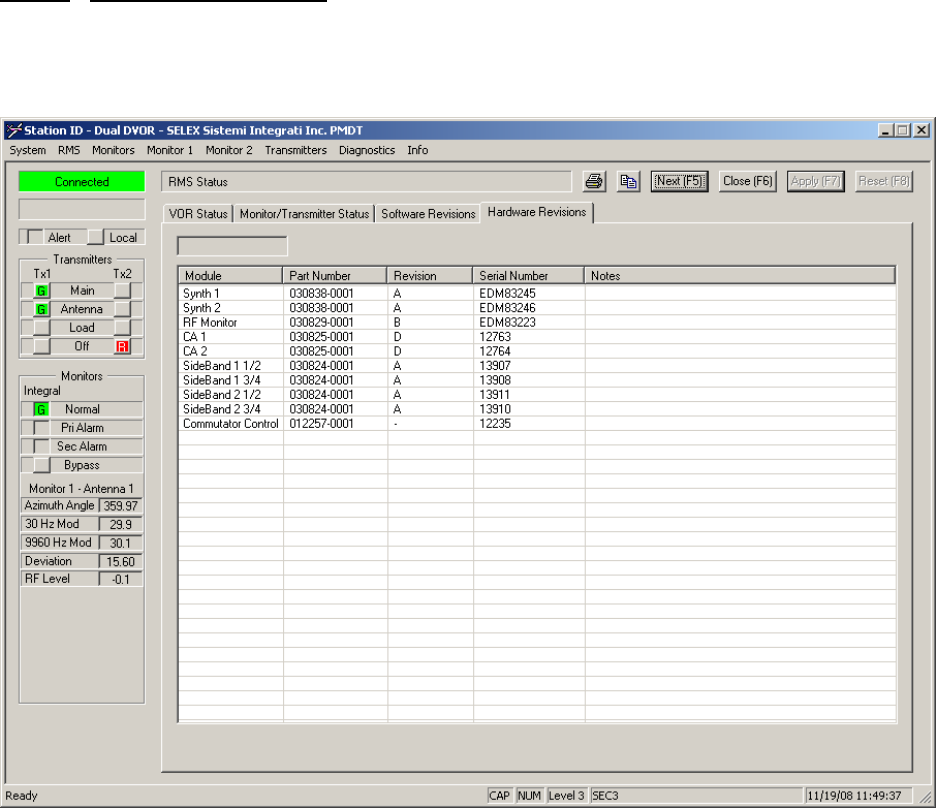
Task: Click the Tx2 Main indicator box
Action: 122,291
